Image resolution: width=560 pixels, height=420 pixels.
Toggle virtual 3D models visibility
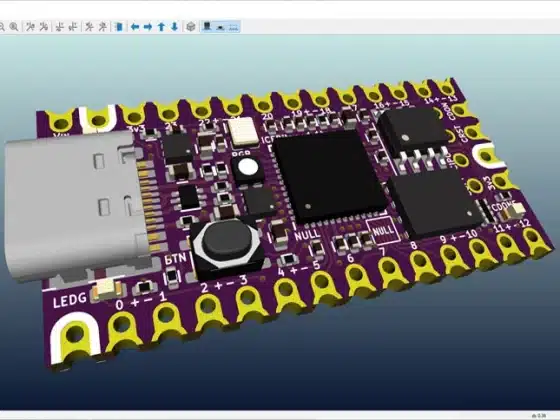(234, 27)
